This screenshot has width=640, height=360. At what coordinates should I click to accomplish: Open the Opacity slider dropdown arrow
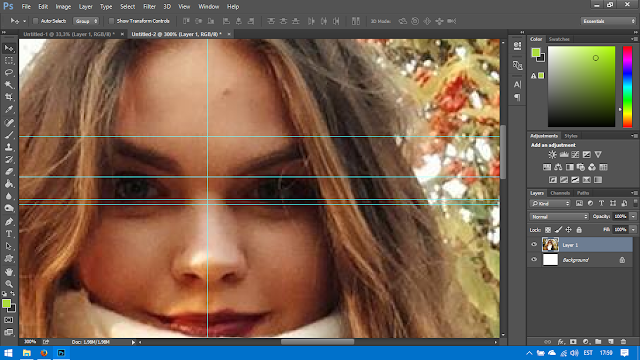point(633,216)
